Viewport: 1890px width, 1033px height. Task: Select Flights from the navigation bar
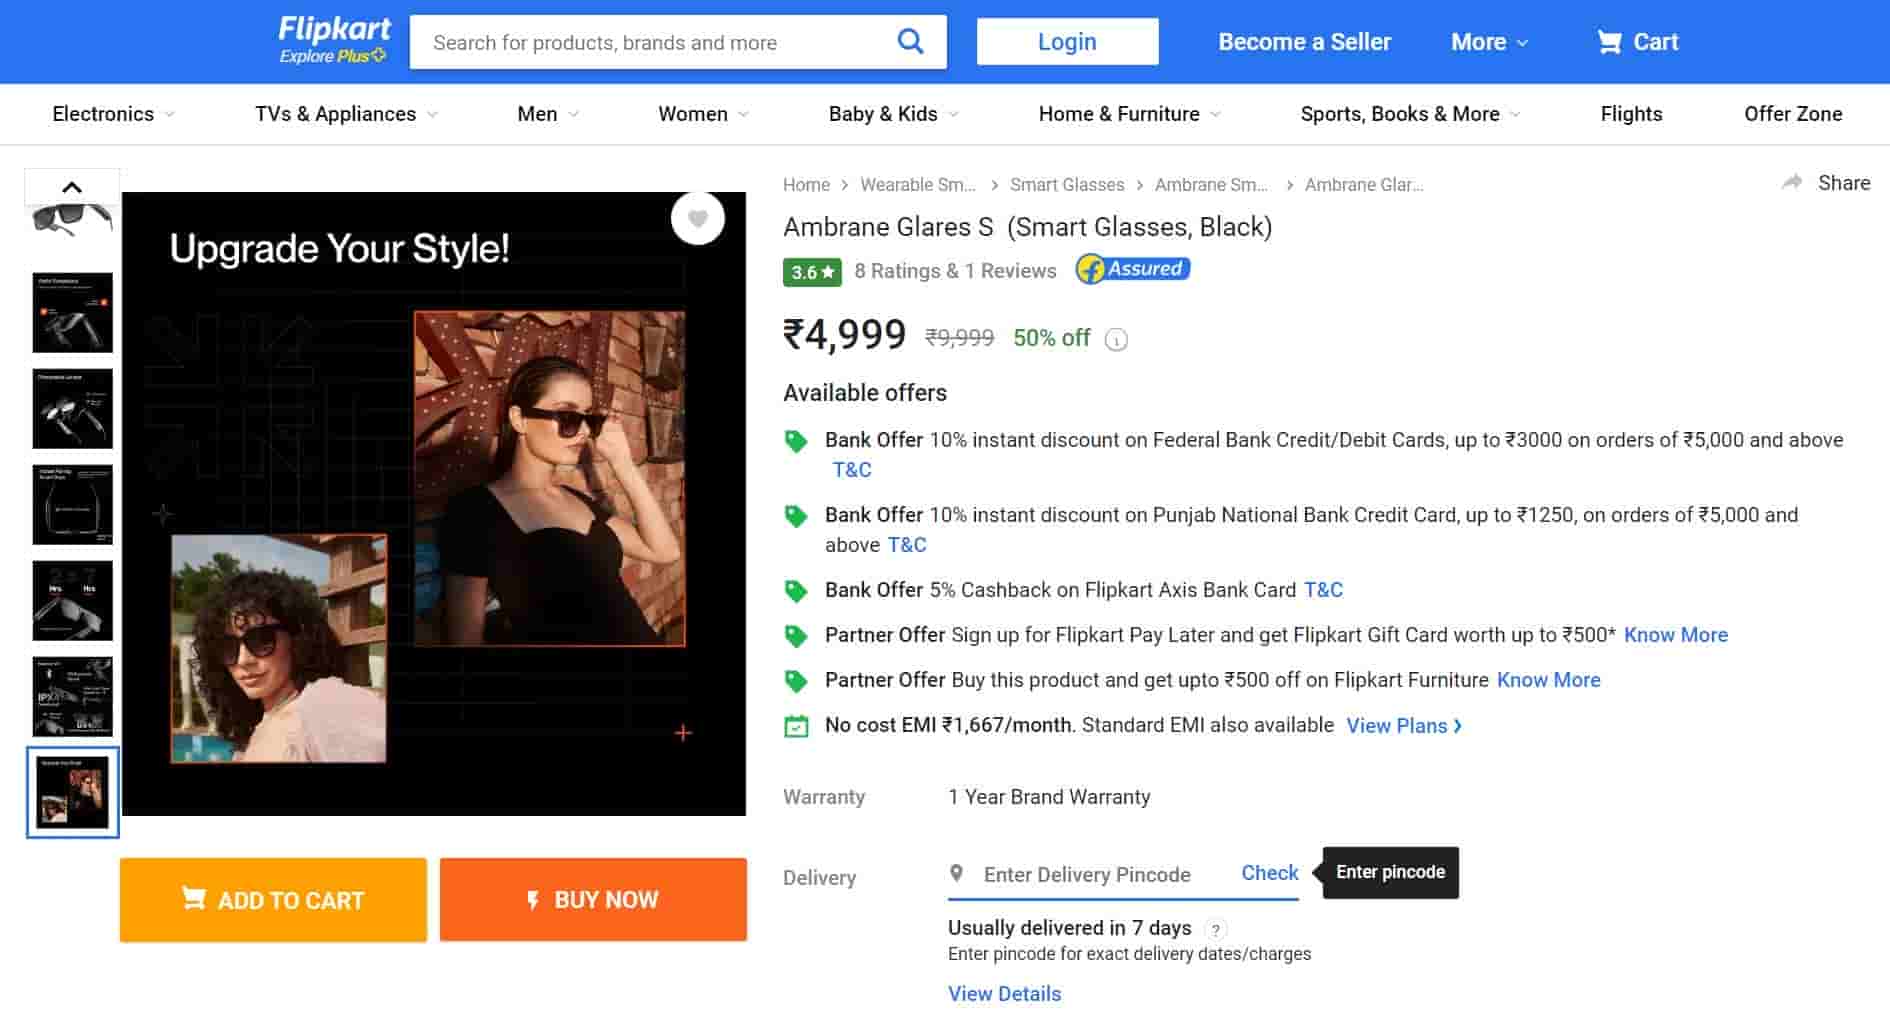coord(1630,114)
